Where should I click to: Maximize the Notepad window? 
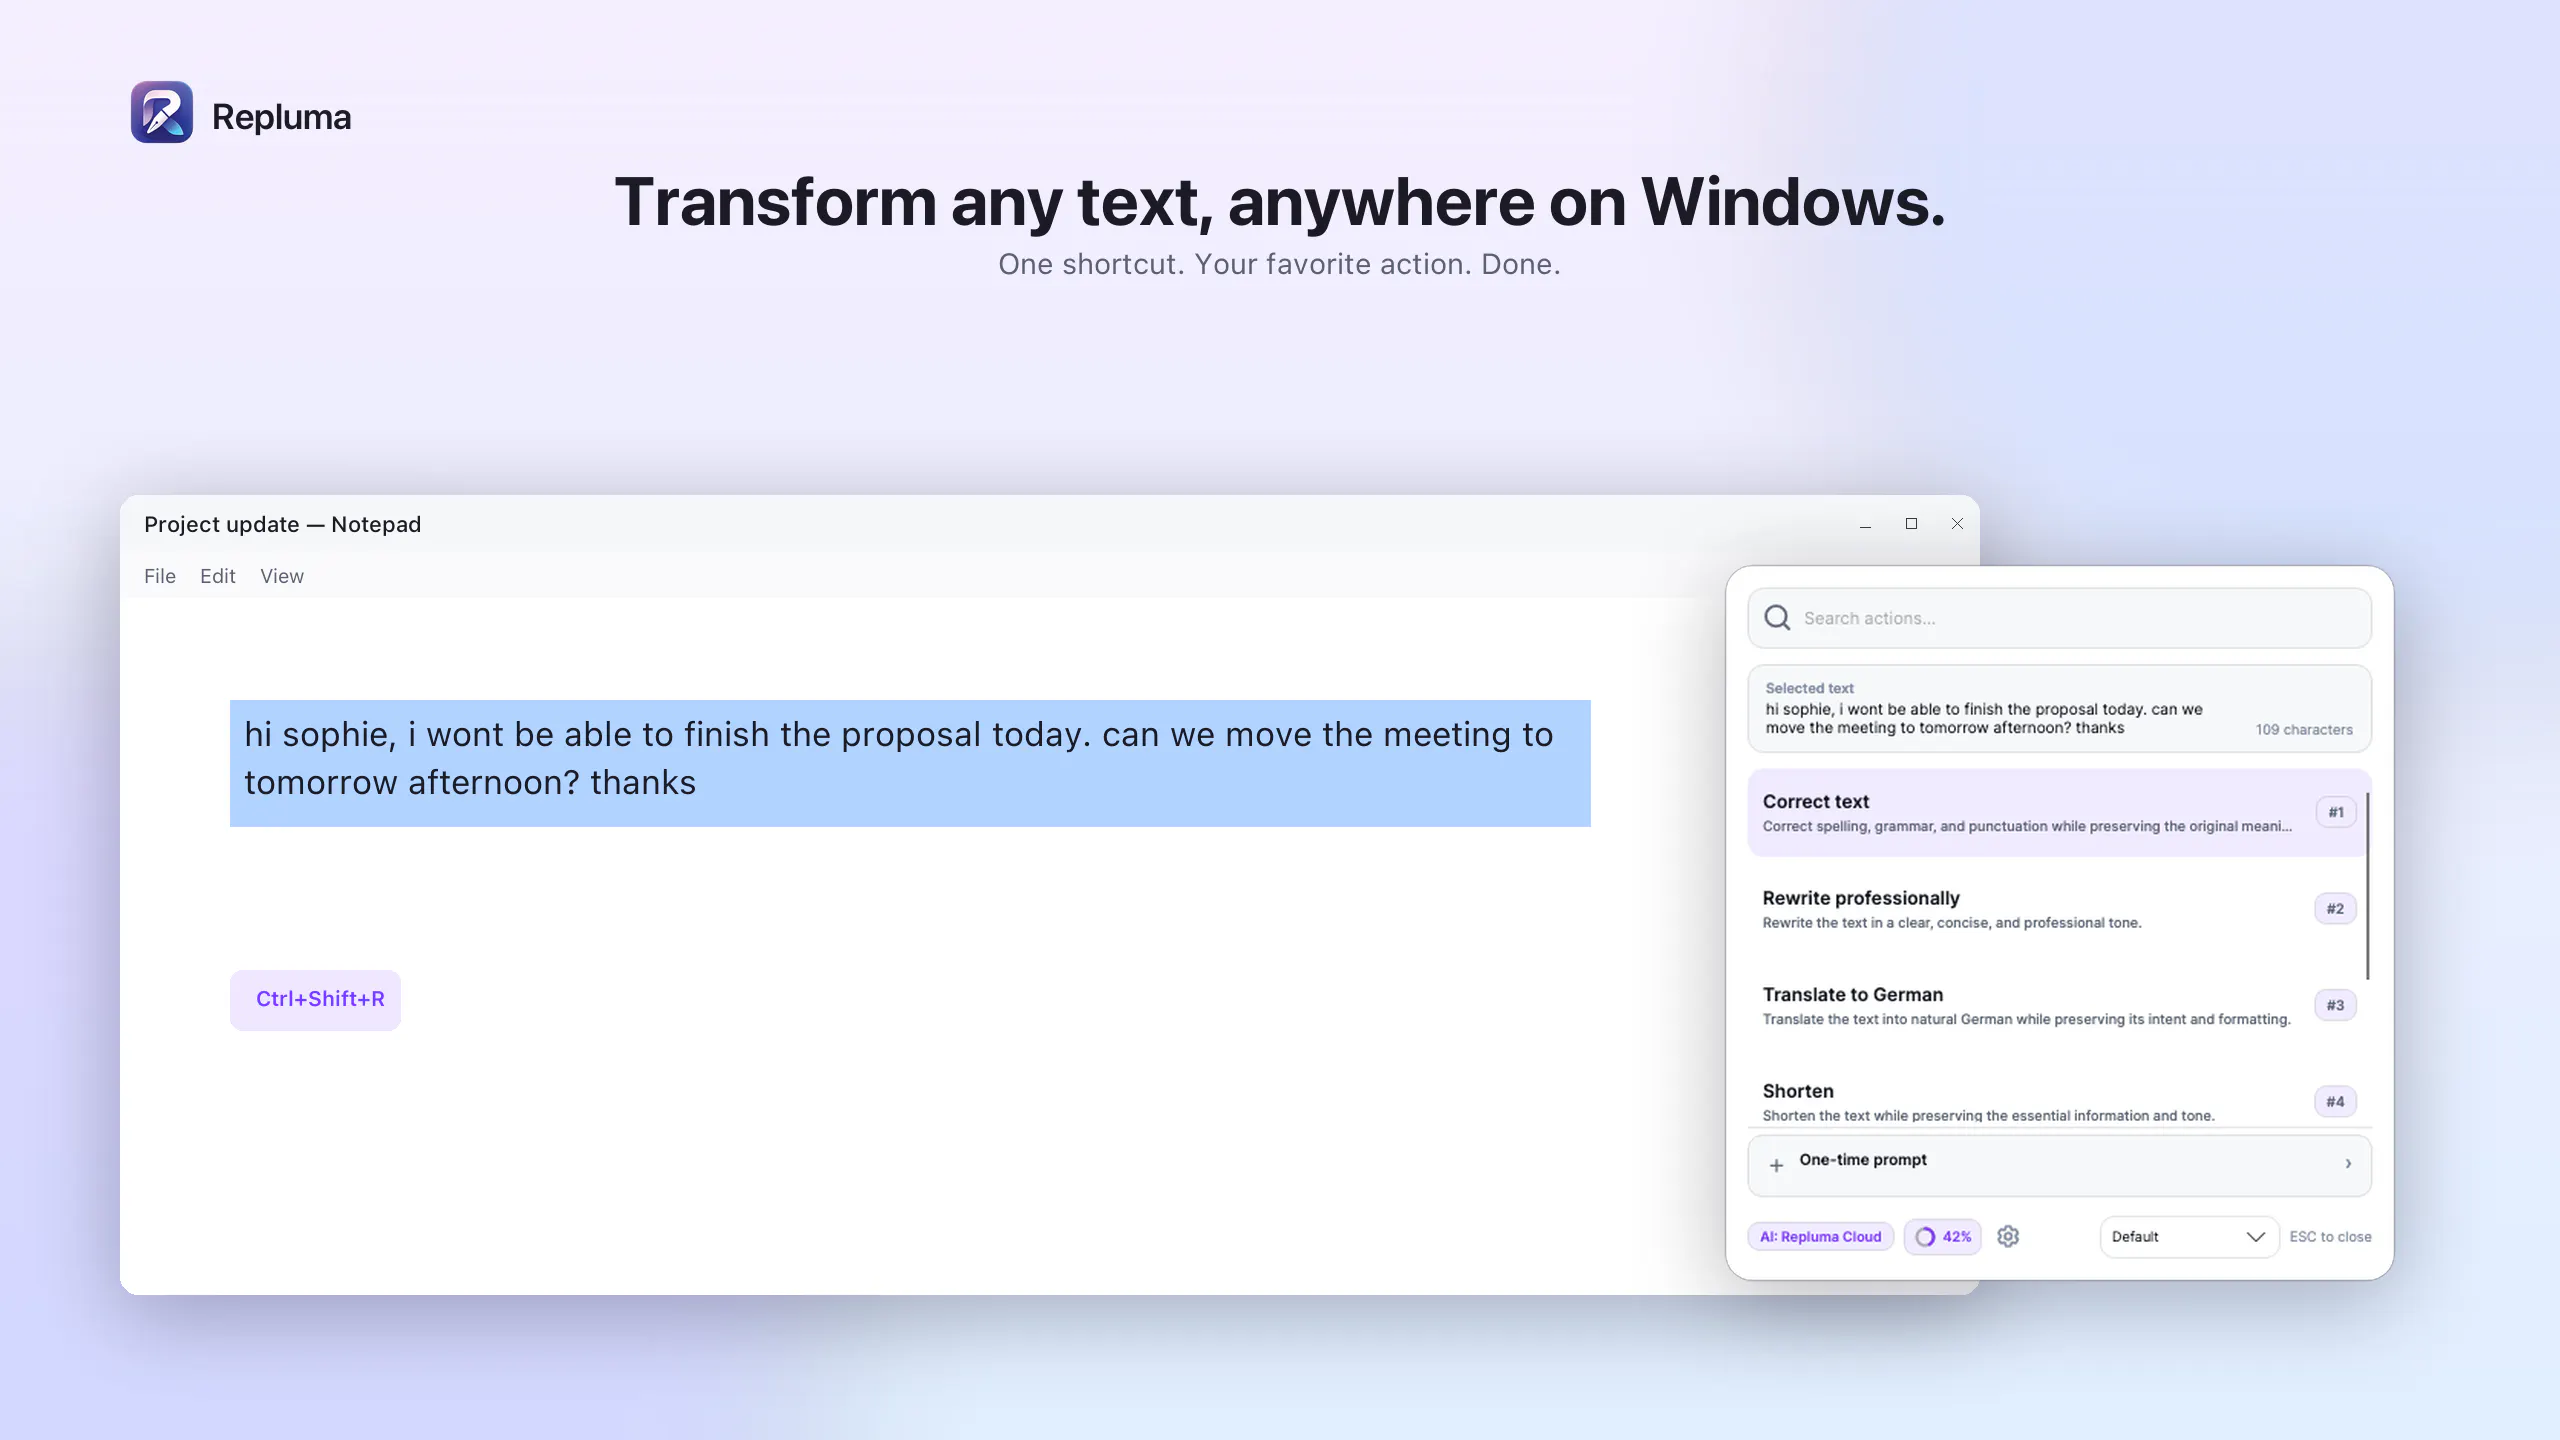(1911, 524)
